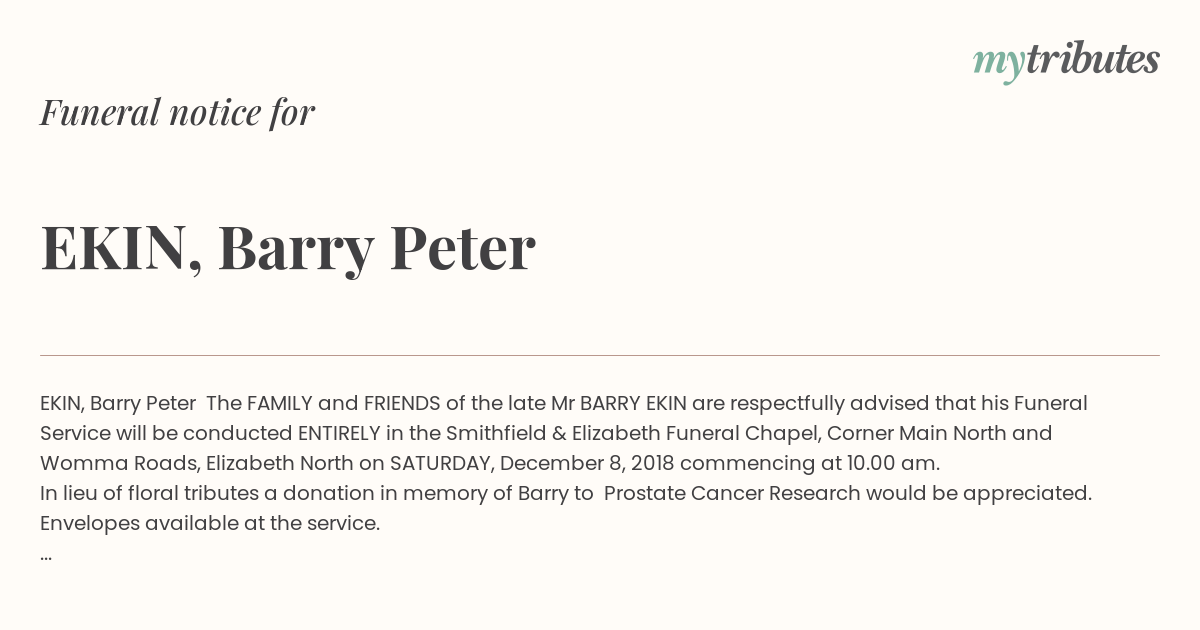Click the capitalized word "ENTIRELY"
This screenshot has width=1200, height=630.
coord(339,433)
